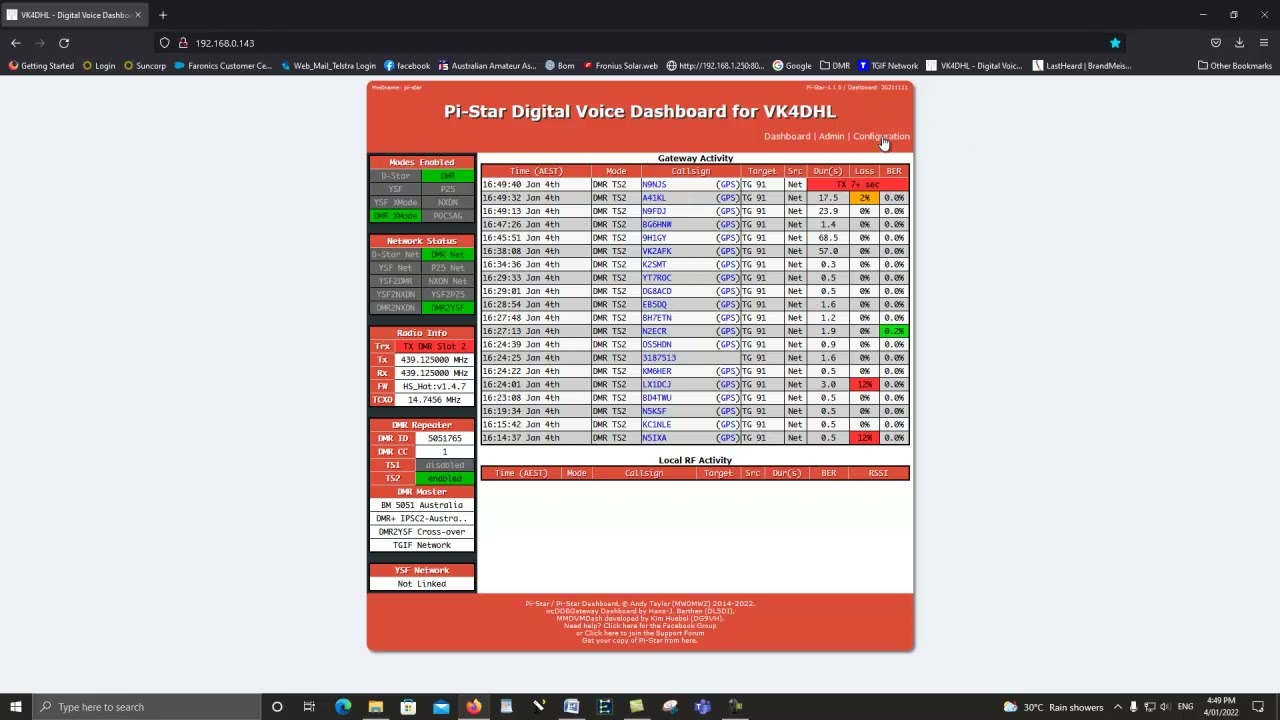
Task: Click the green 0.2% BER cell
Action: (894, 331)
